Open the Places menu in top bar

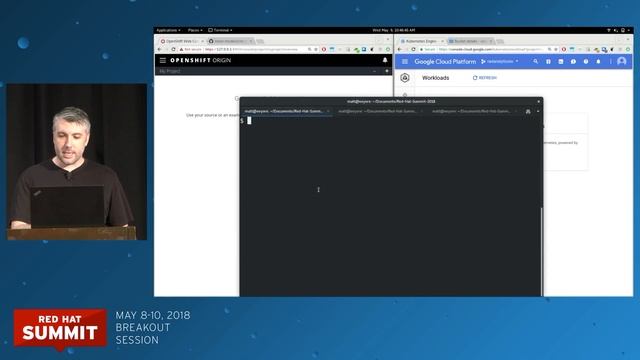point(195,30)
